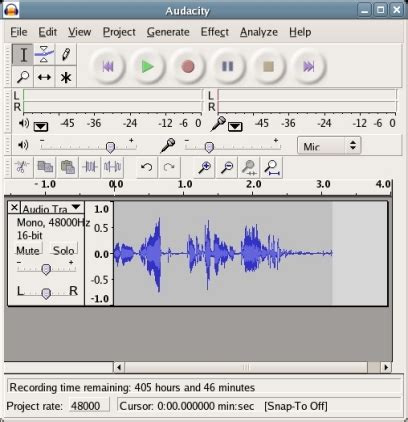Copy selection using the Copy icon
Viewport: 408px width, 422px height.
45,167
